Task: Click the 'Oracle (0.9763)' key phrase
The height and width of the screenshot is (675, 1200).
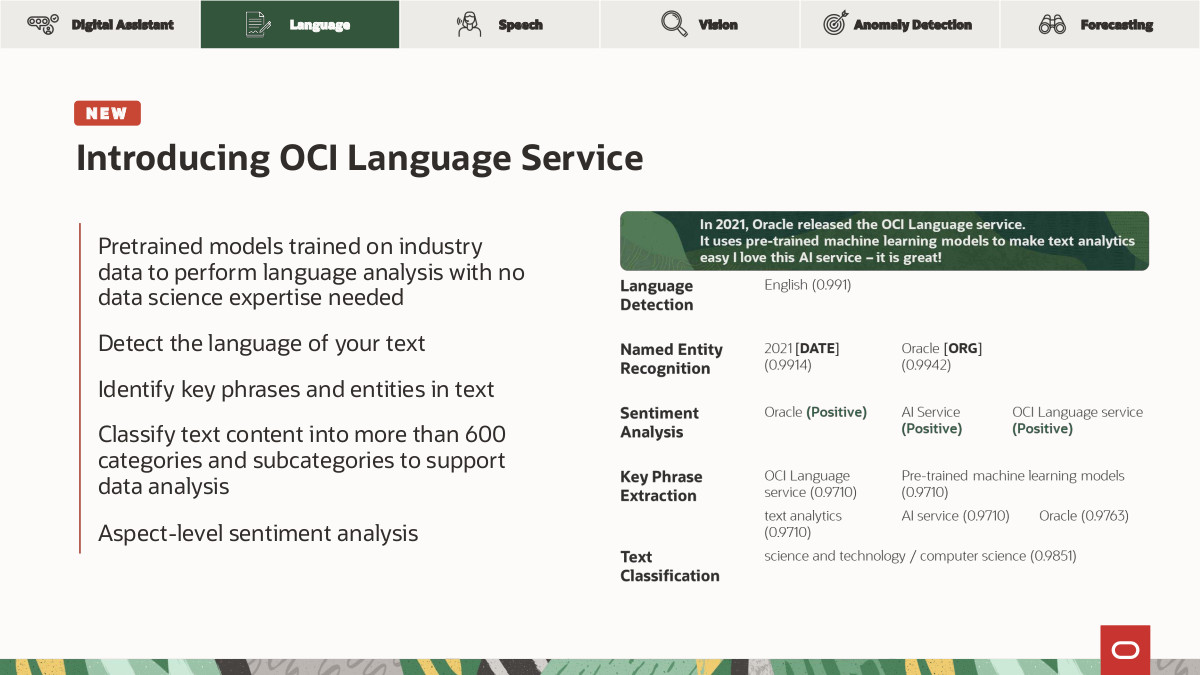Action: pos(1084,516)
